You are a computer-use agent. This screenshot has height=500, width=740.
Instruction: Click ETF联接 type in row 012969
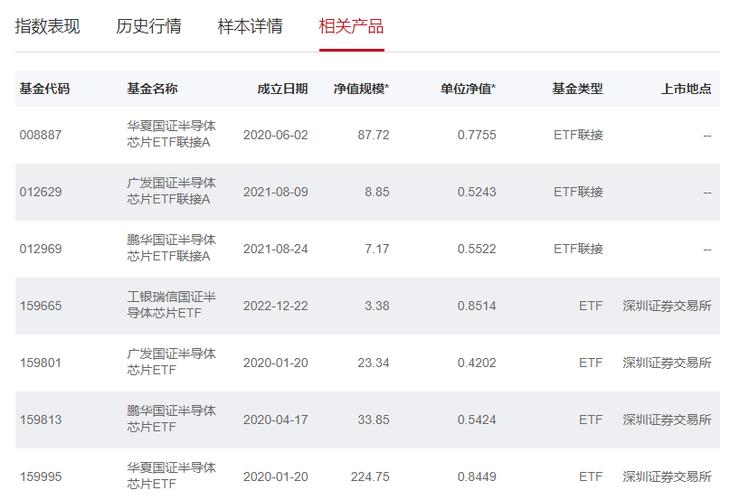click(x=579, y=249)
